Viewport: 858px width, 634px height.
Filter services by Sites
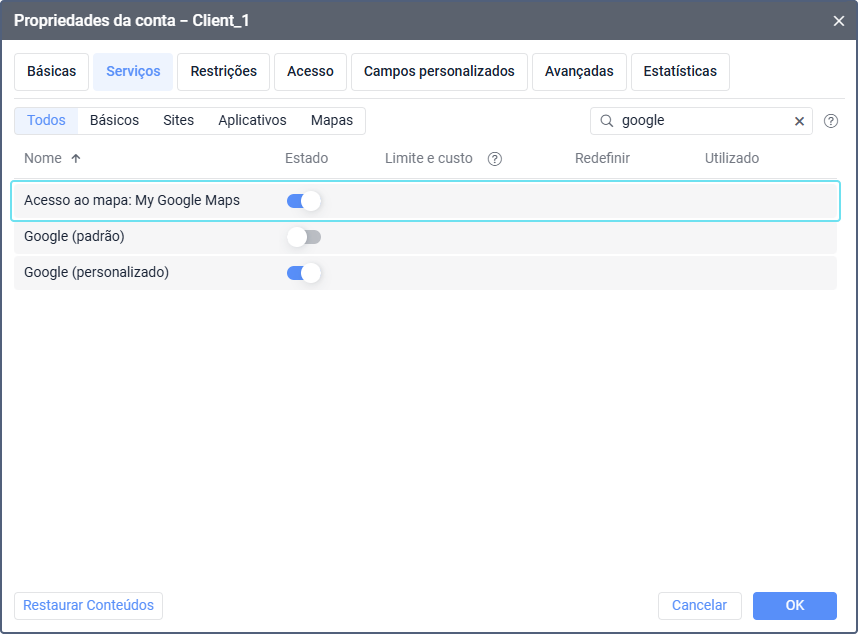tap(178, 120)
